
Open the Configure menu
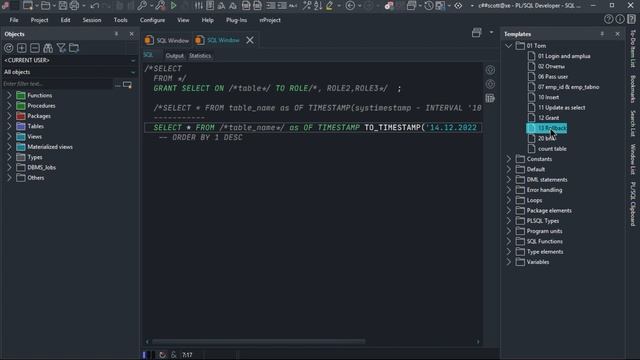coord(152,20)
